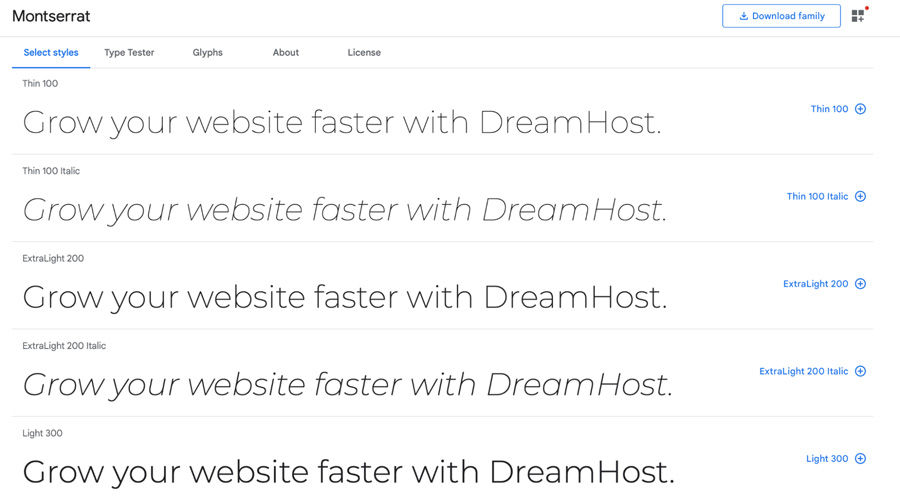Switch to the Select styles tab
Viewport: 900px width, 500px height.
[x=51, y=52]
